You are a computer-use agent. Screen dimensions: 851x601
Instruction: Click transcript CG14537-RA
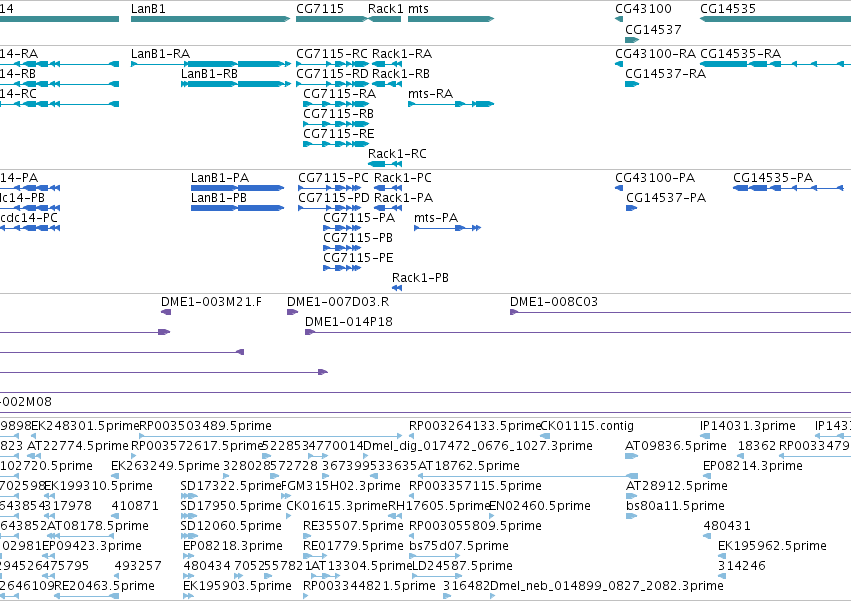[632, 84]
